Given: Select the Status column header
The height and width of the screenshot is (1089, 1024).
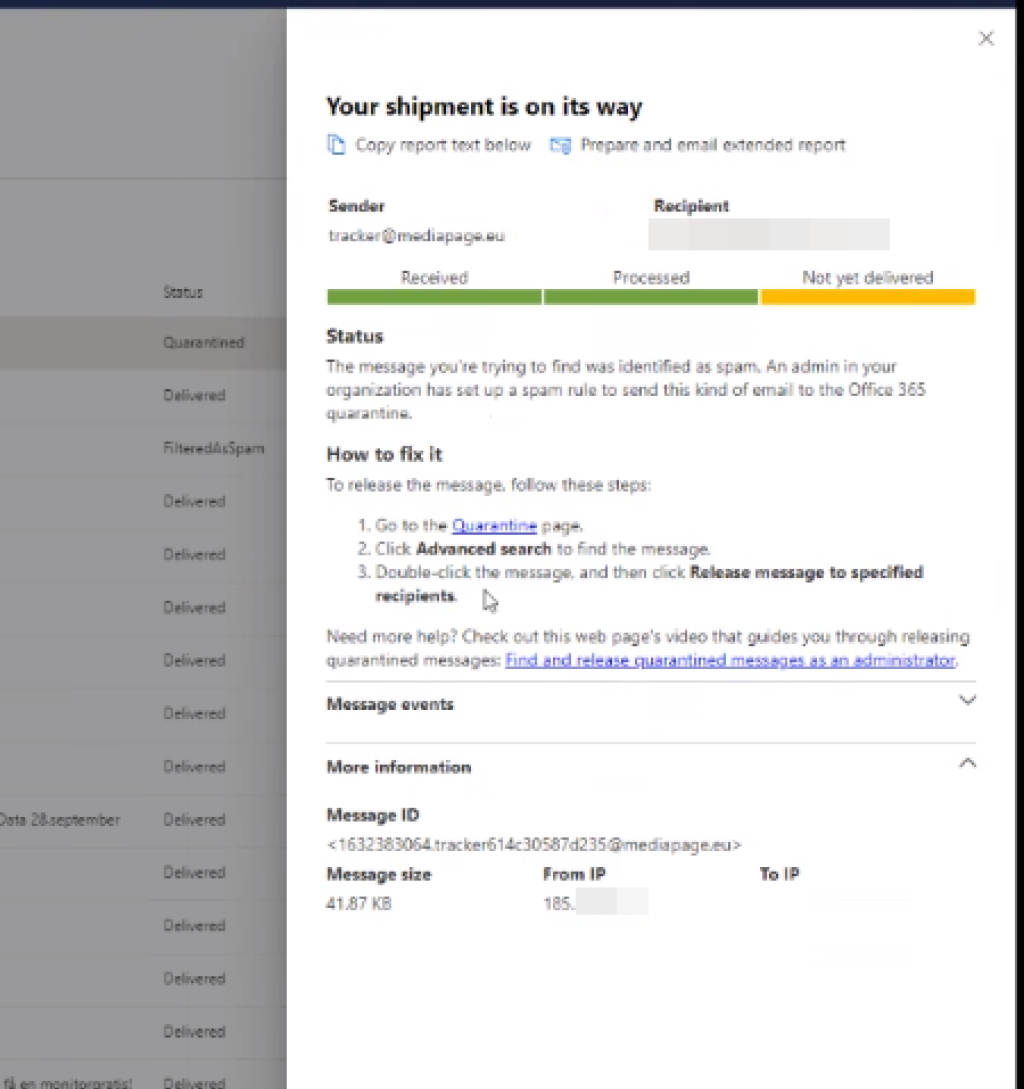Looking at the screenshot, I should pos(183,292).
